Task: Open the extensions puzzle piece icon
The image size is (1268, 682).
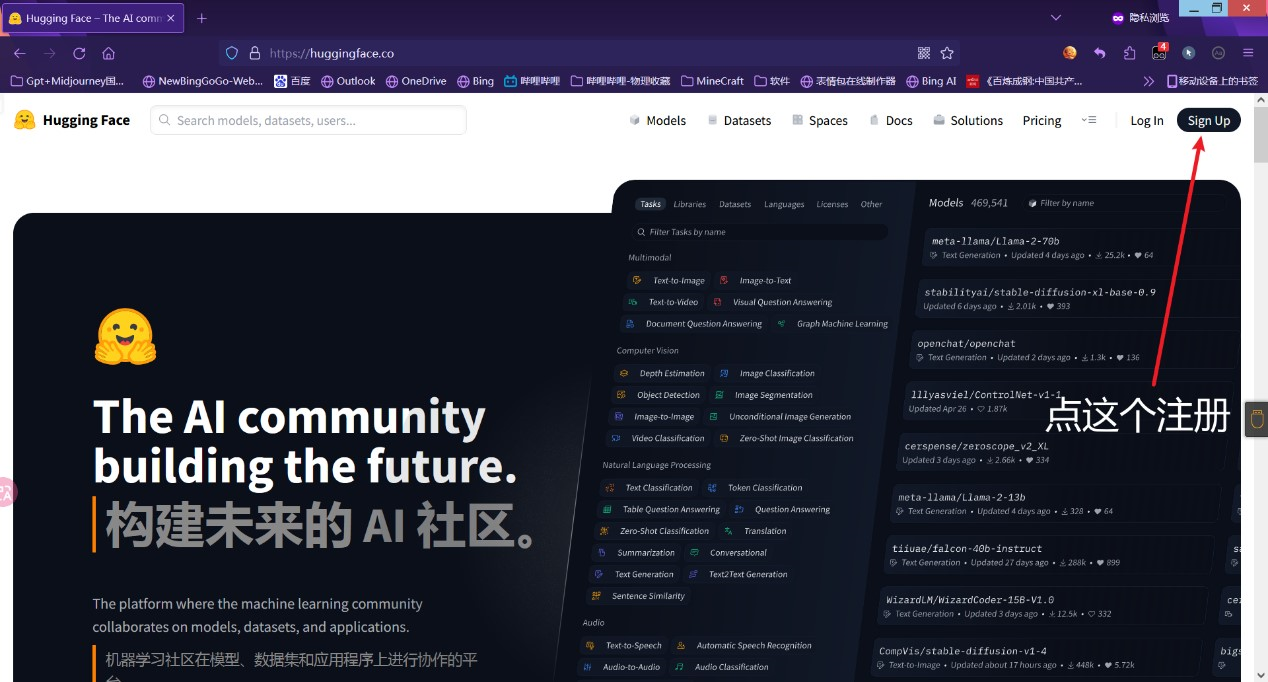Action: coord(1130,53)
